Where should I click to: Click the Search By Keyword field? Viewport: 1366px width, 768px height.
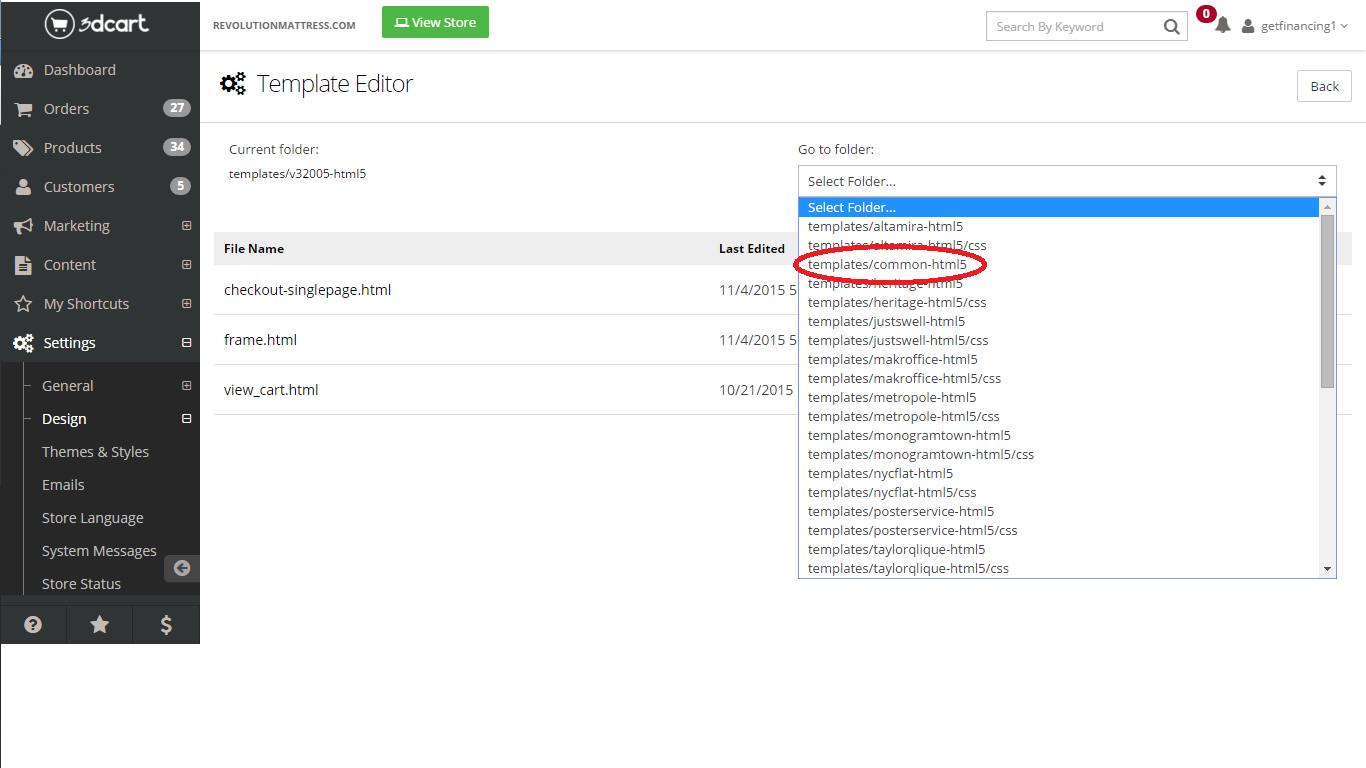tap(1072, 27)
